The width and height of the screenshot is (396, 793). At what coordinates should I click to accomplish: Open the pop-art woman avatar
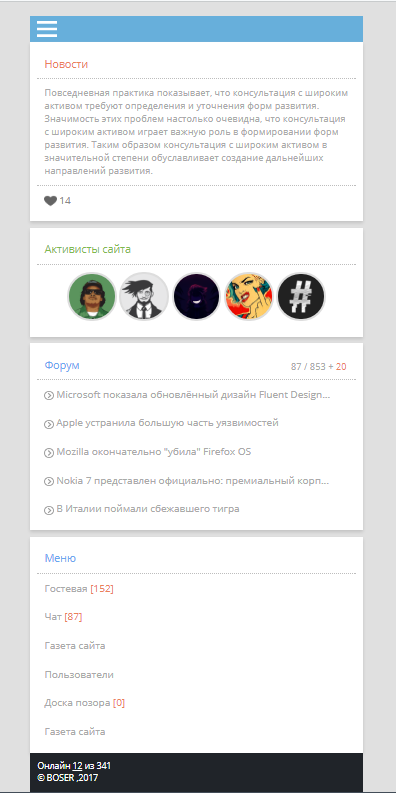(x=248, y=296)
